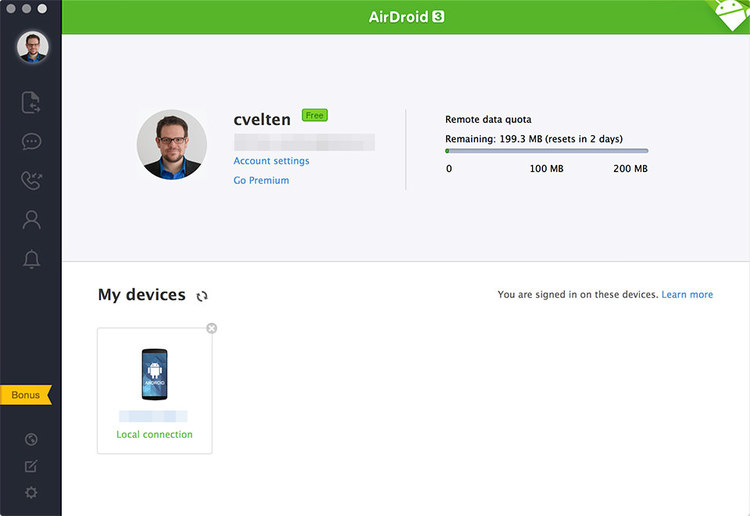The image size is (750, 516).
Task: Open the Notifications bell icon
Action: pos(32,259)
